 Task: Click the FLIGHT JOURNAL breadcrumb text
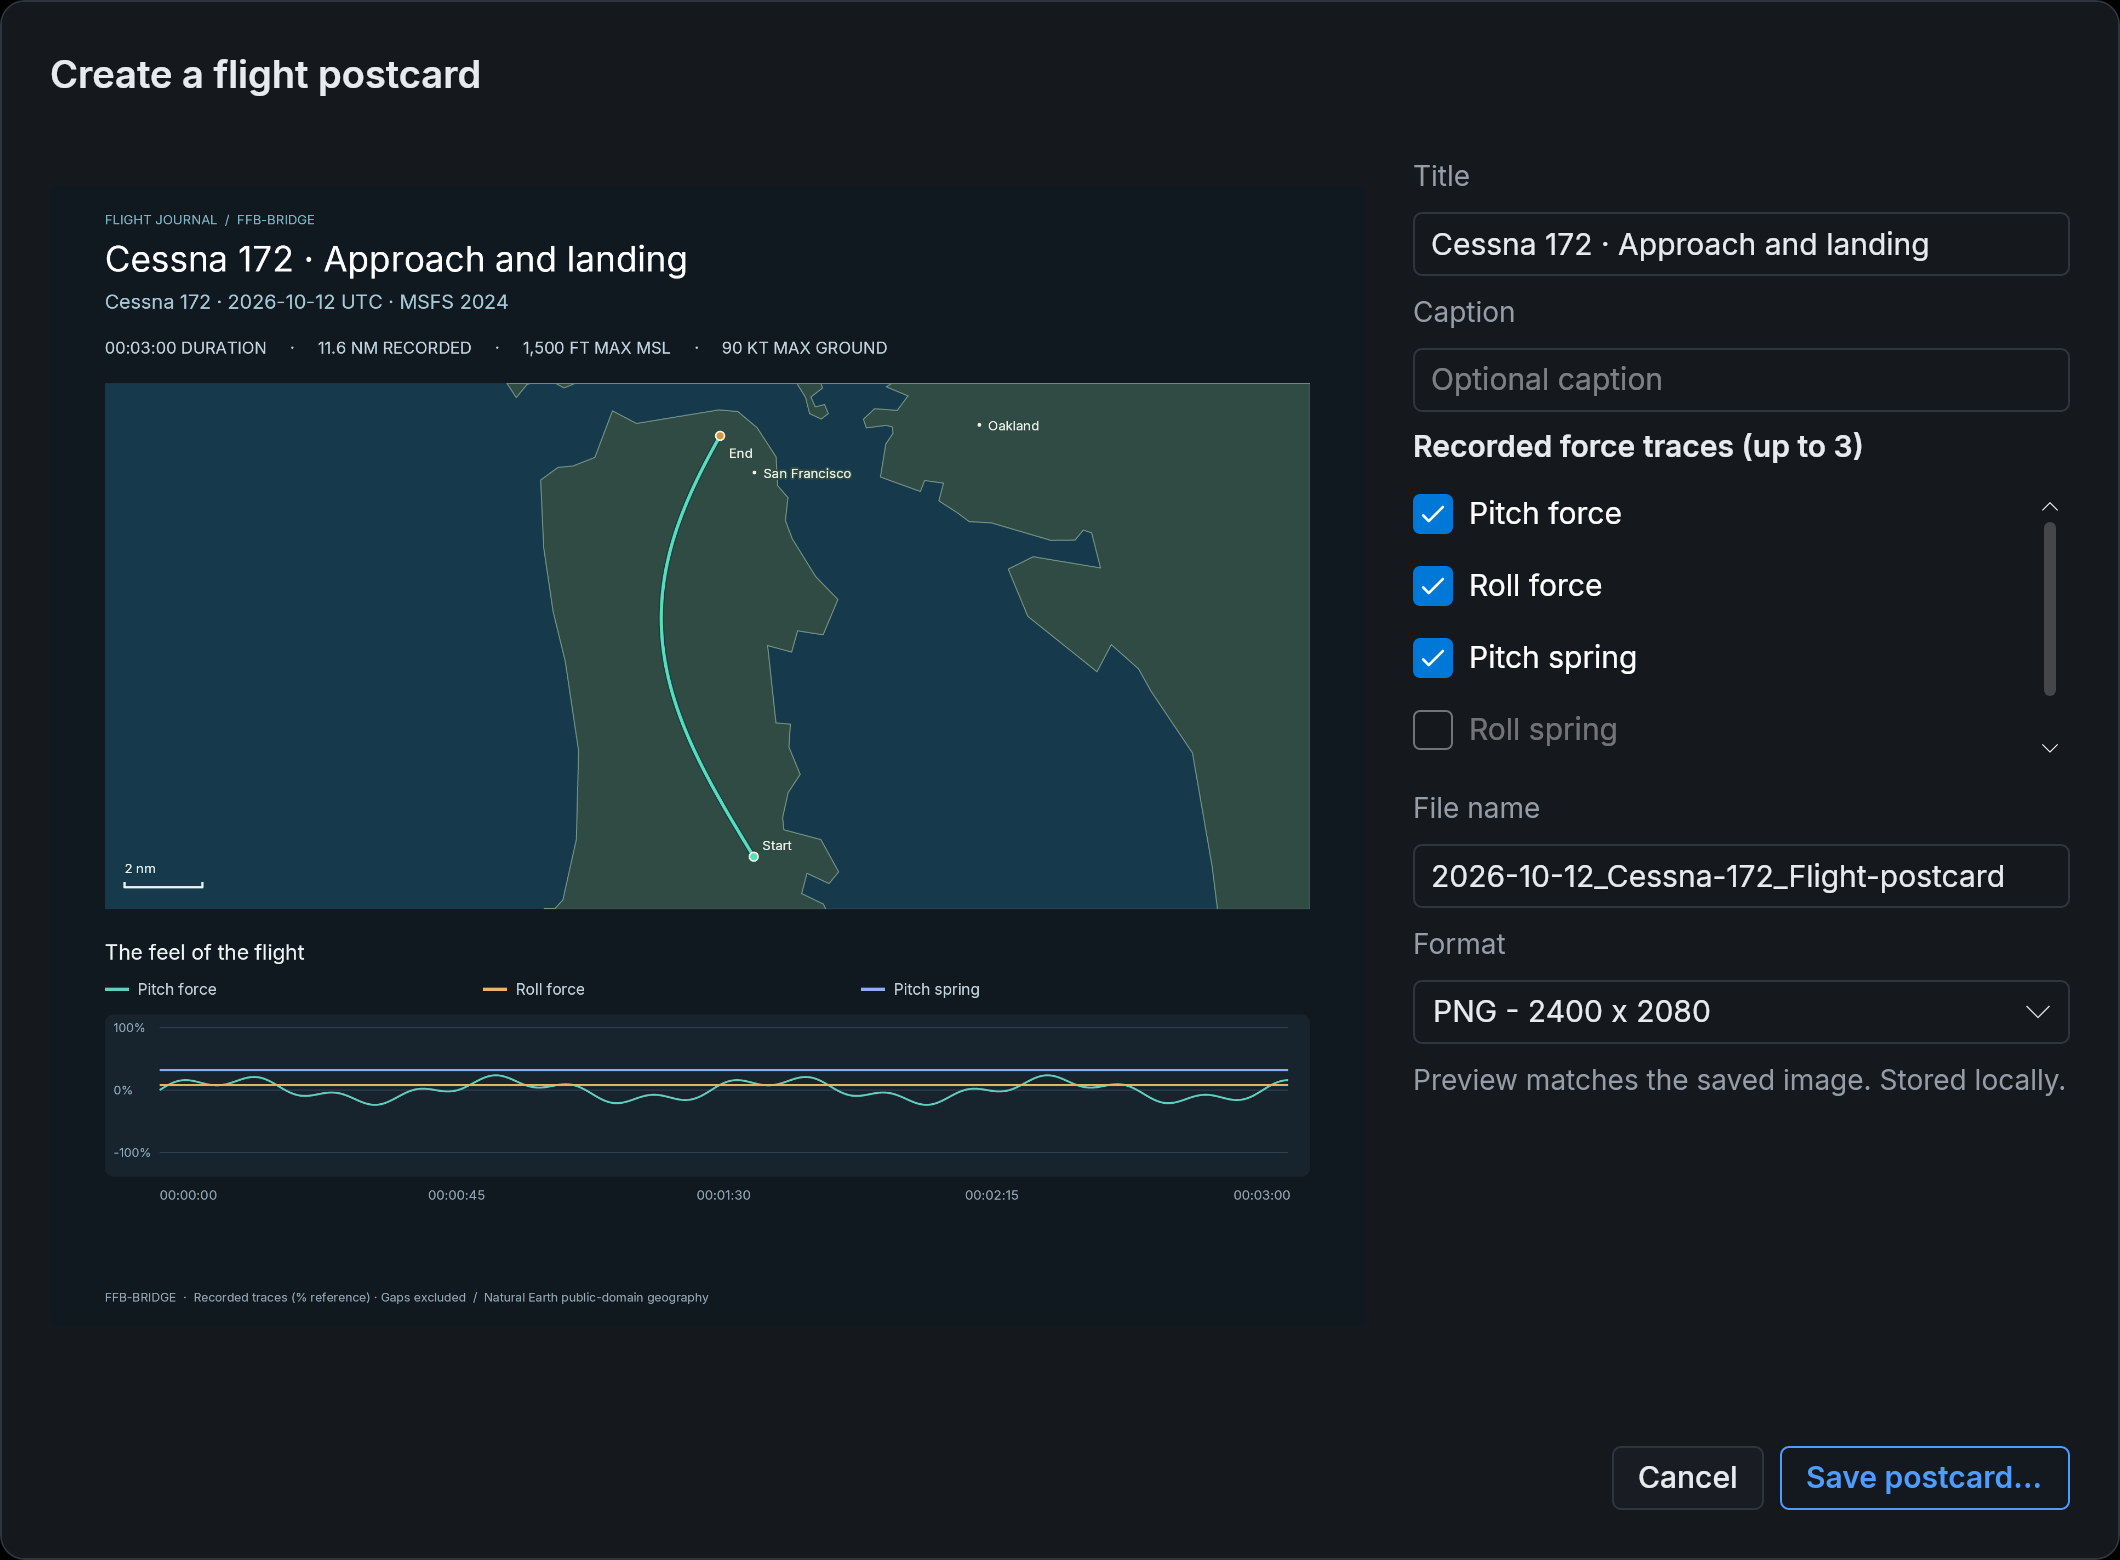coord(161,220)
